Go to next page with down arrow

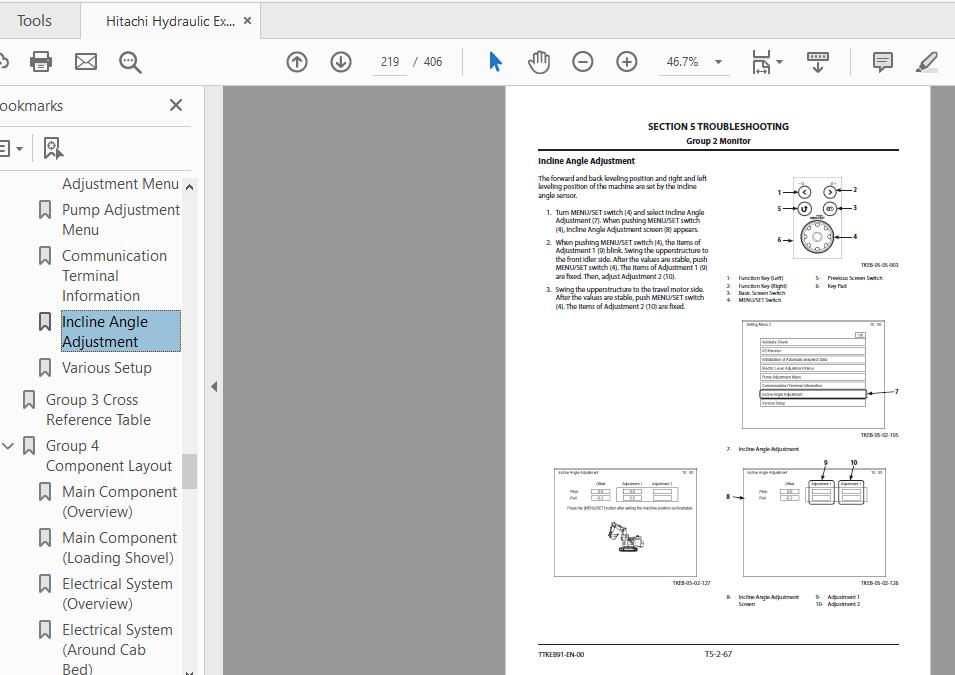pos(341,62)
